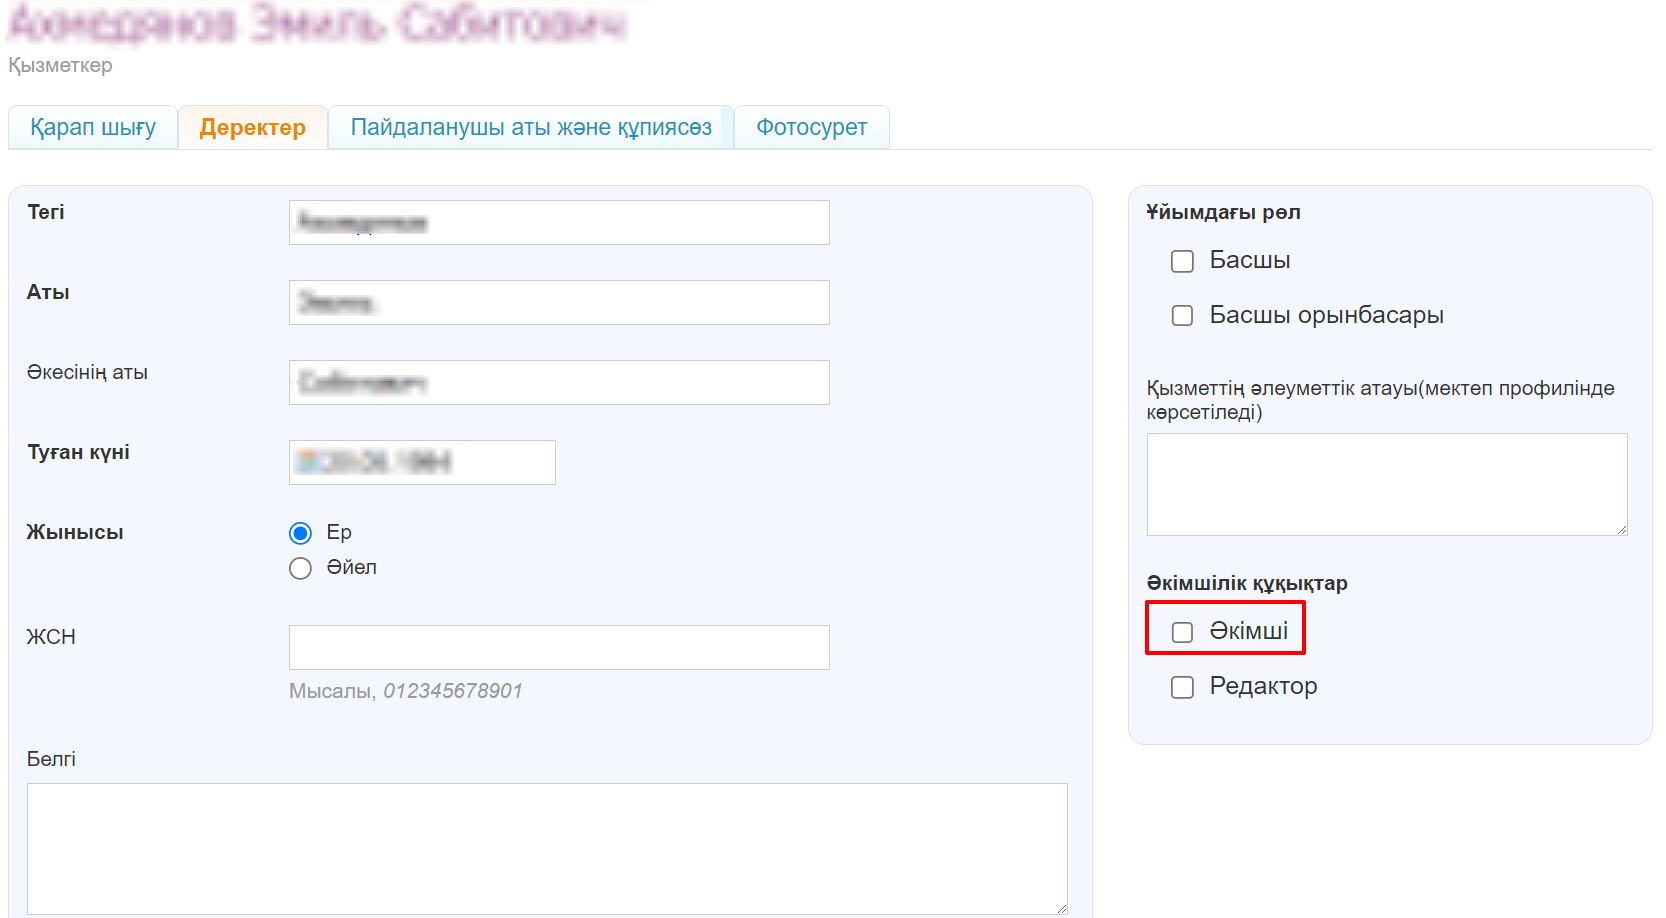Check the Әкімші checkbox
Viewport: 1666px width, 918px height.
1182,632
